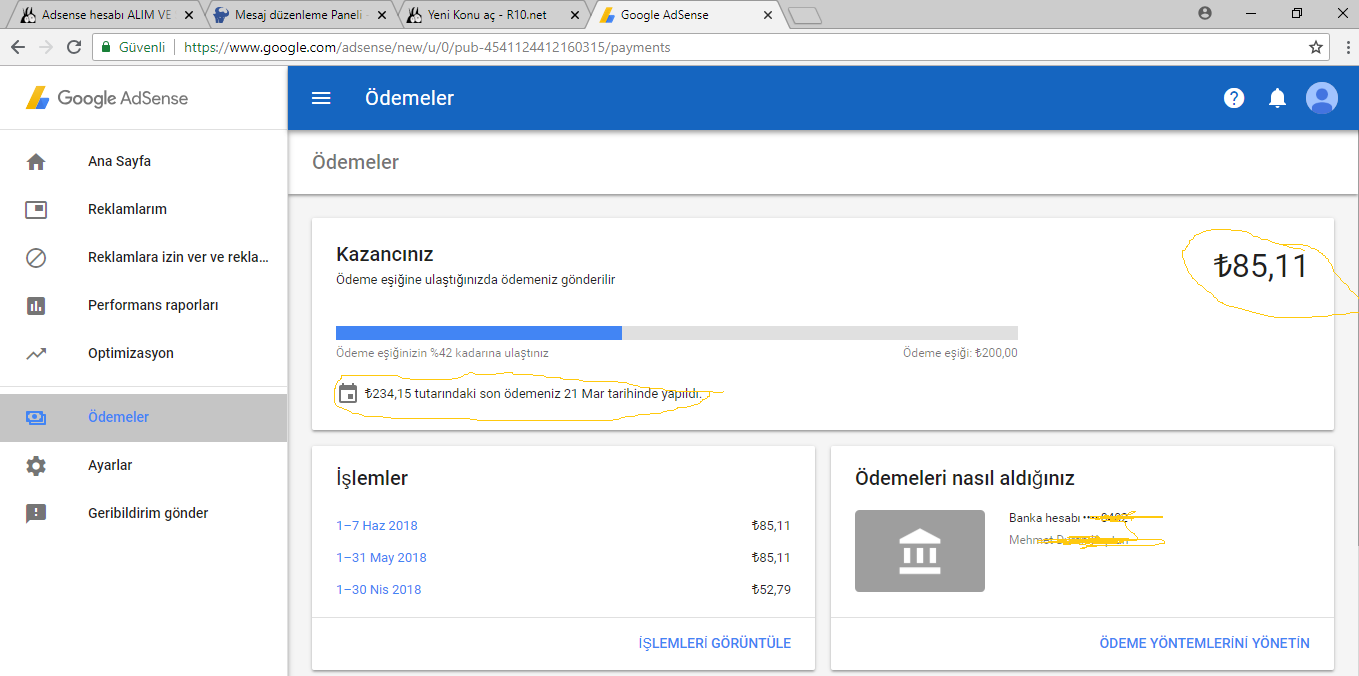
Task: Click the Ödemeler title in blue header
Action: pos(409,98)
